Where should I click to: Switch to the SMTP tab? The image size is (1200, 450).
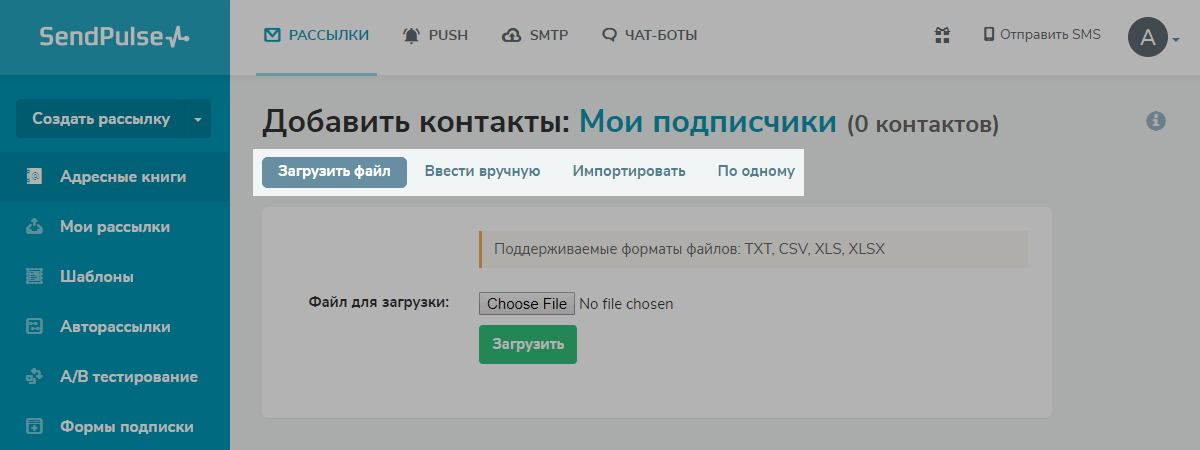534,36
